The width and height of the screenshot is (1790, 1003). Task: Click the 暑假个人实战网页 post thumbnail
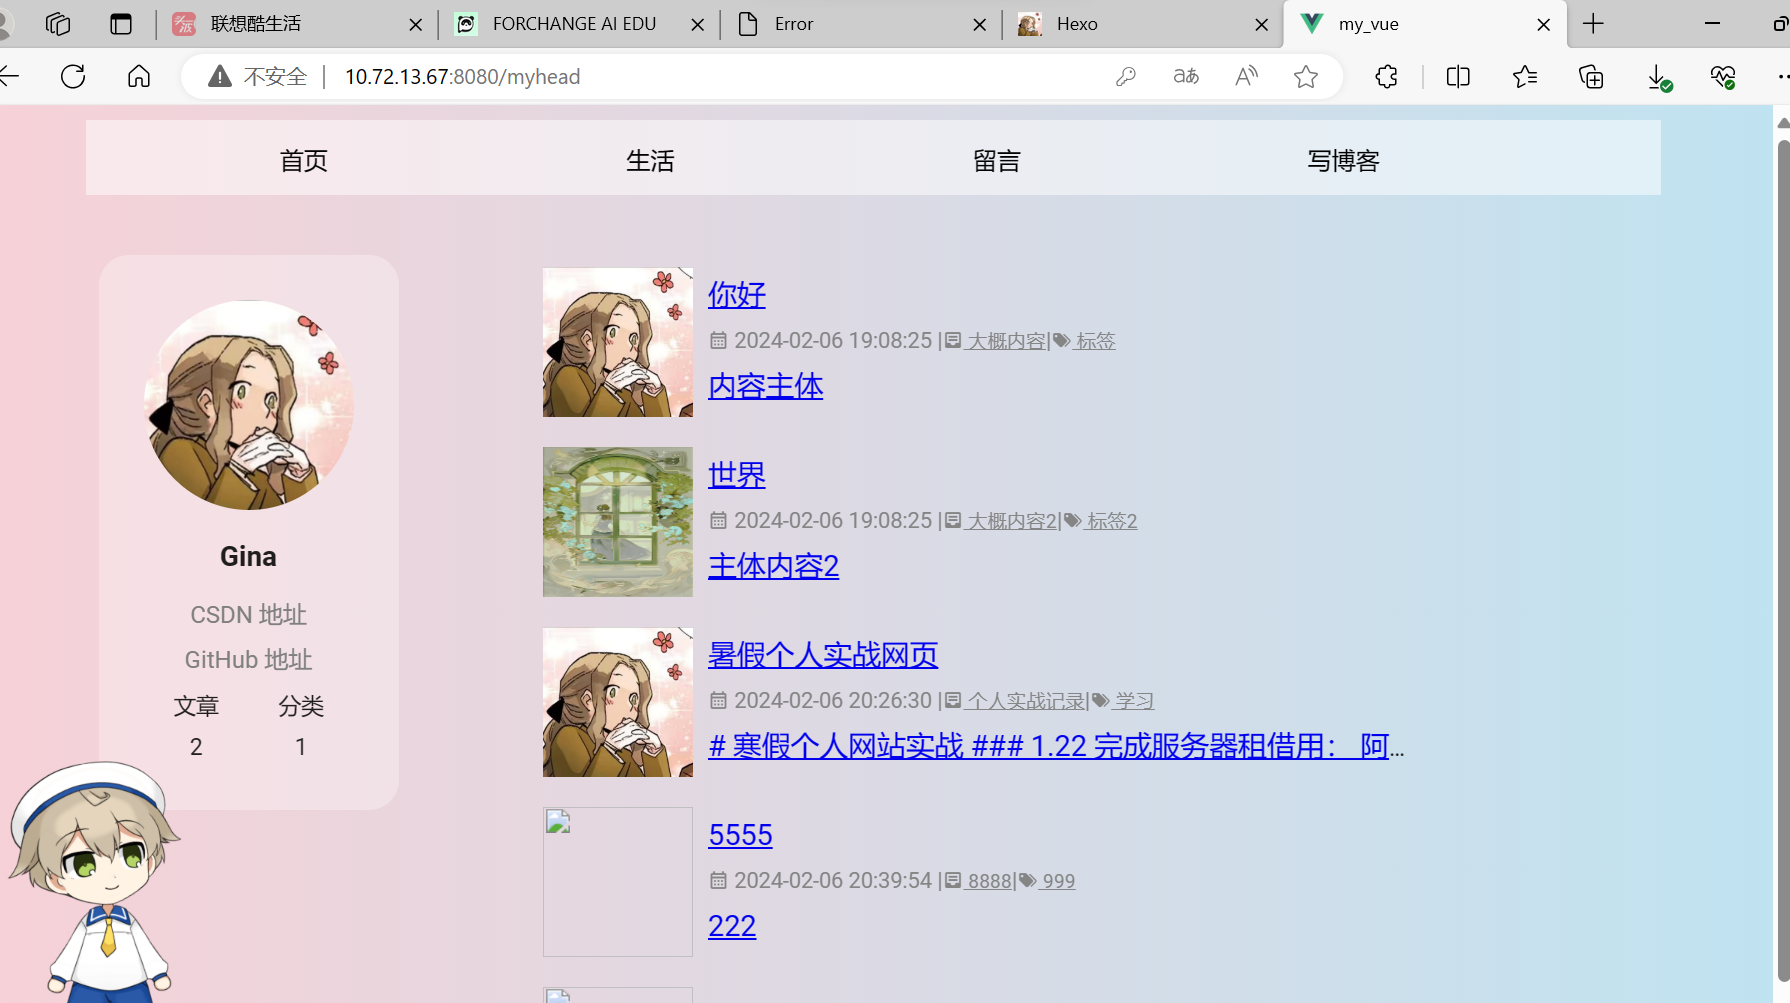tap(617, 701)
